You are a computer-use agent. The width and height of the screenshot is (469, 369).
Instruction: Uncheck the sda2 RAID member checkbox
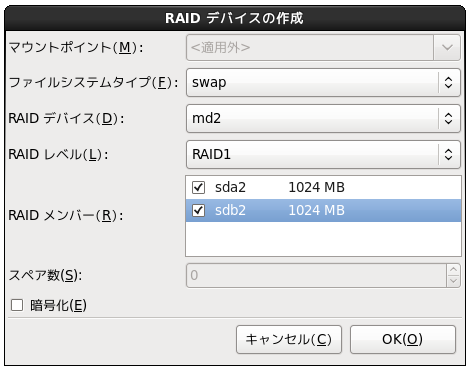click(x=198, y=187)
